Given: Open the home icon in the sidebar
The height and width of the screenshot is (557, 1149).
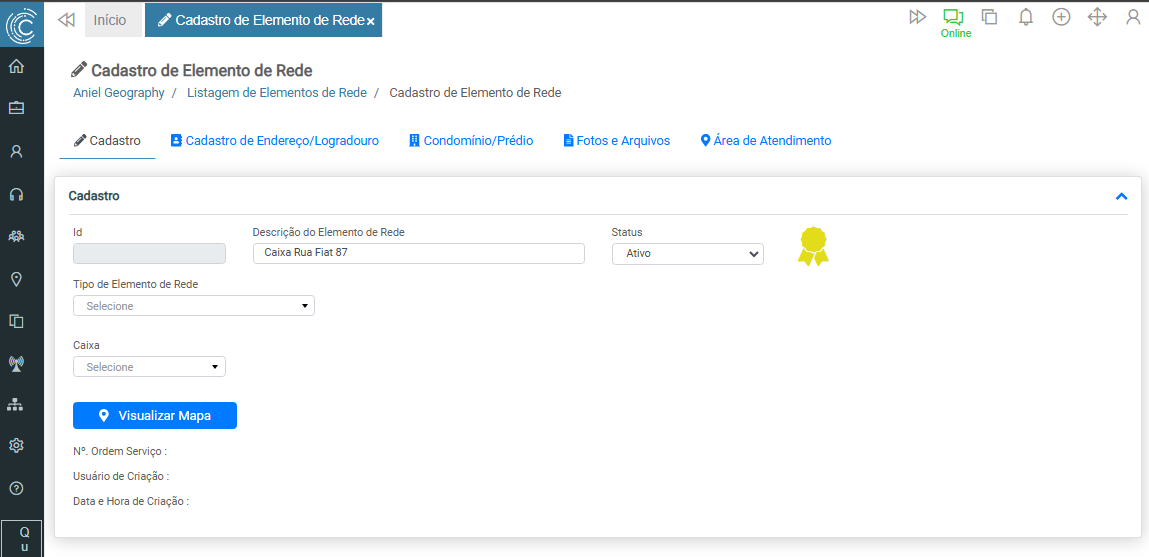Looking at the screenshot, I should point(16,67).
